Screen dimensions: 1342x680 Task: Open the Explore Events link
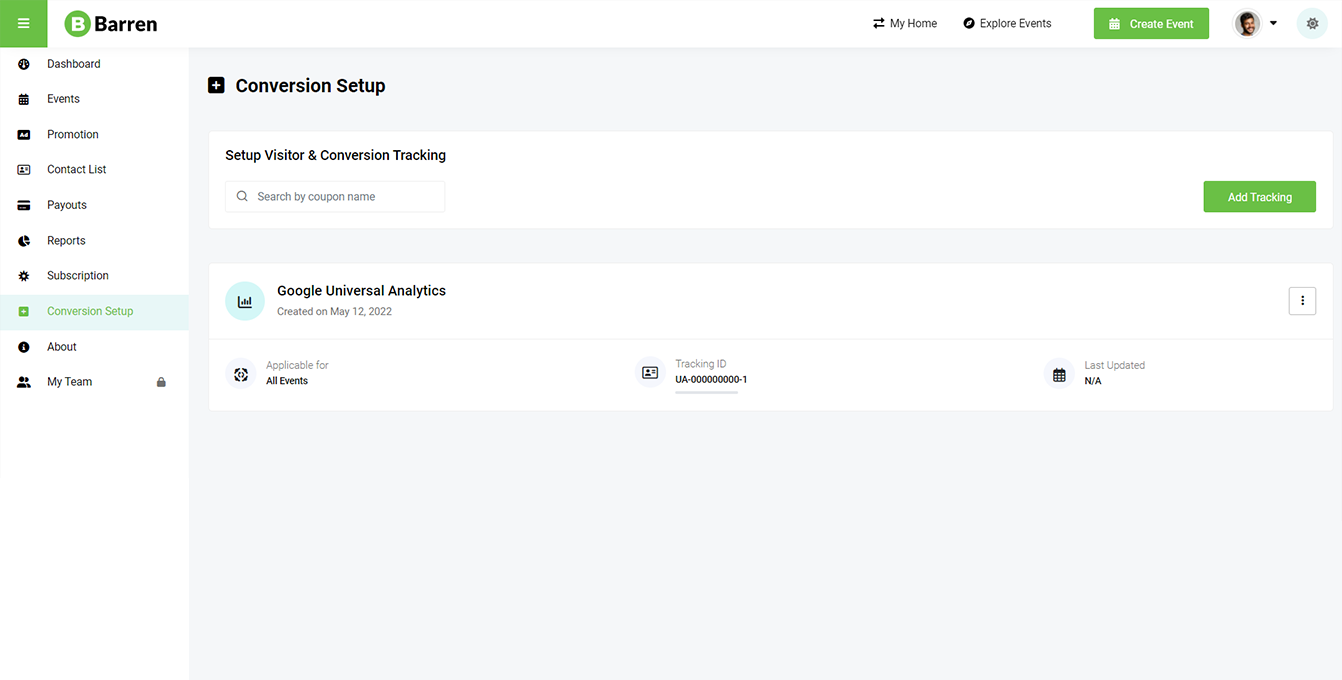point(1007,24)
